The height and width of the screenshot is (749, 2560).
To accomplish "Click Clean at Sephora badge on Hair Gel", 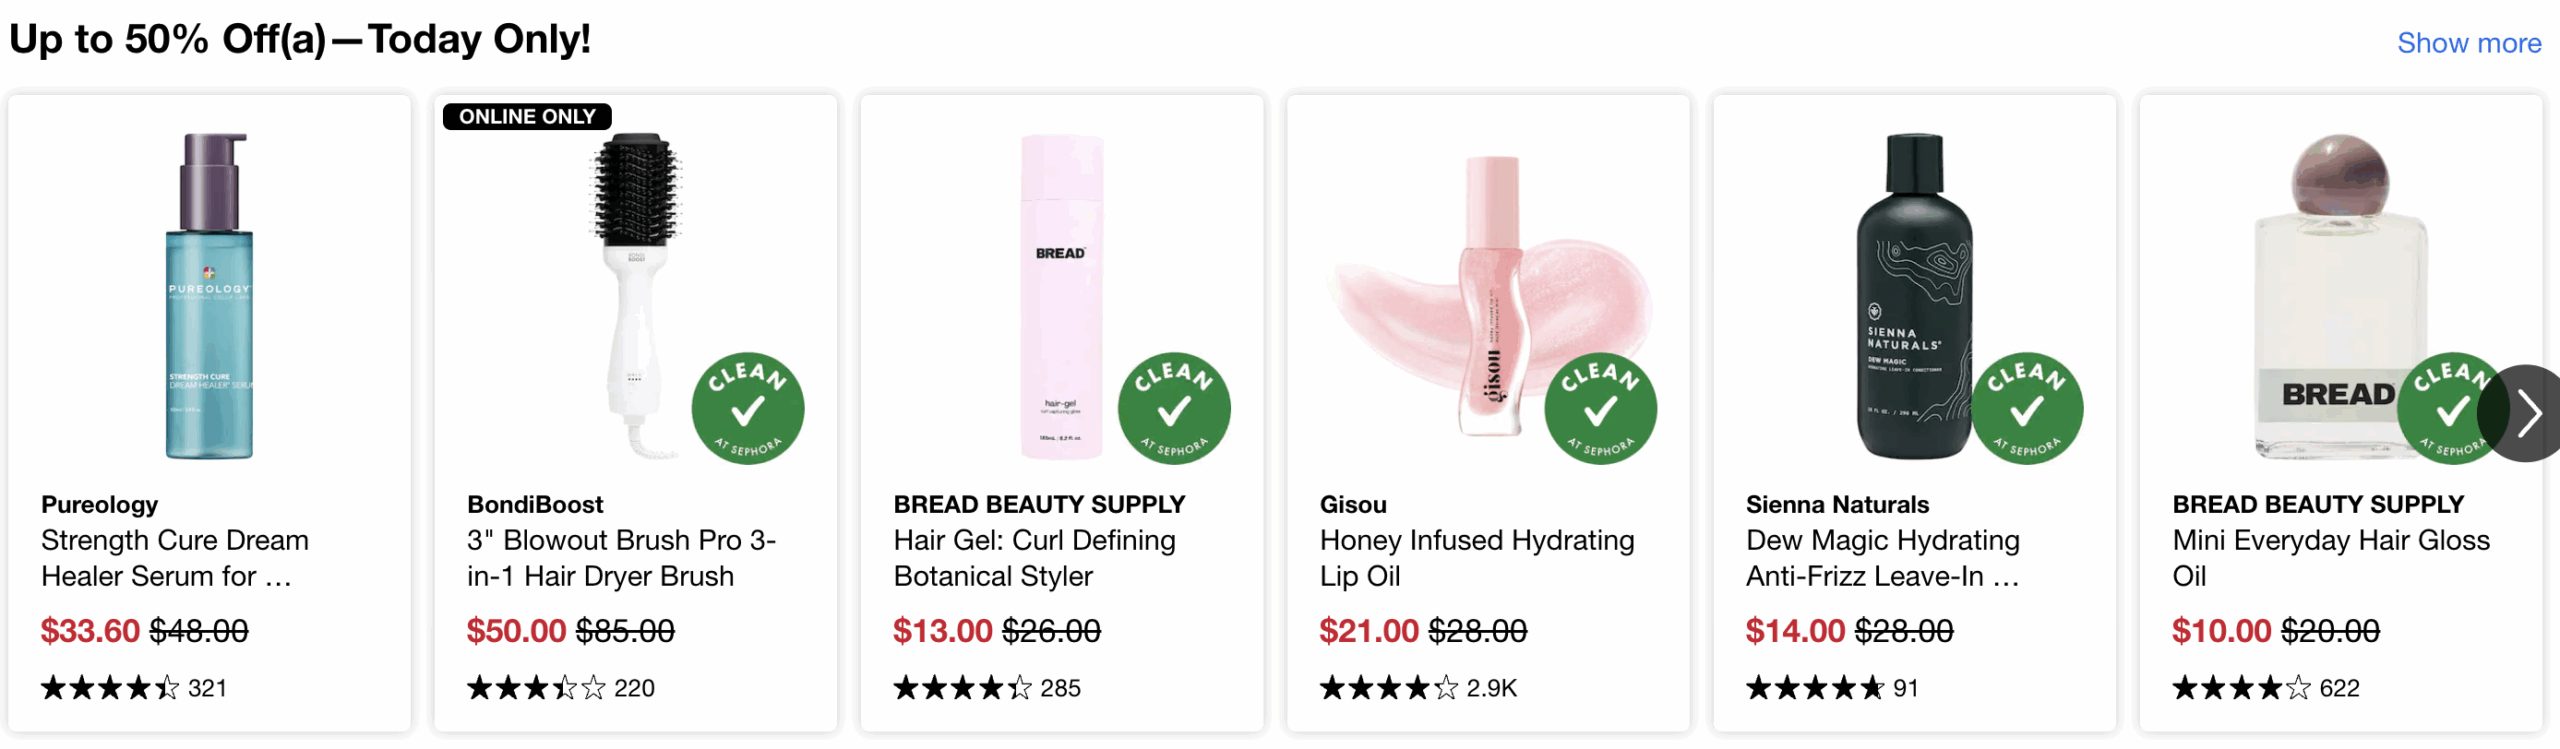I will click(1174, 408).
